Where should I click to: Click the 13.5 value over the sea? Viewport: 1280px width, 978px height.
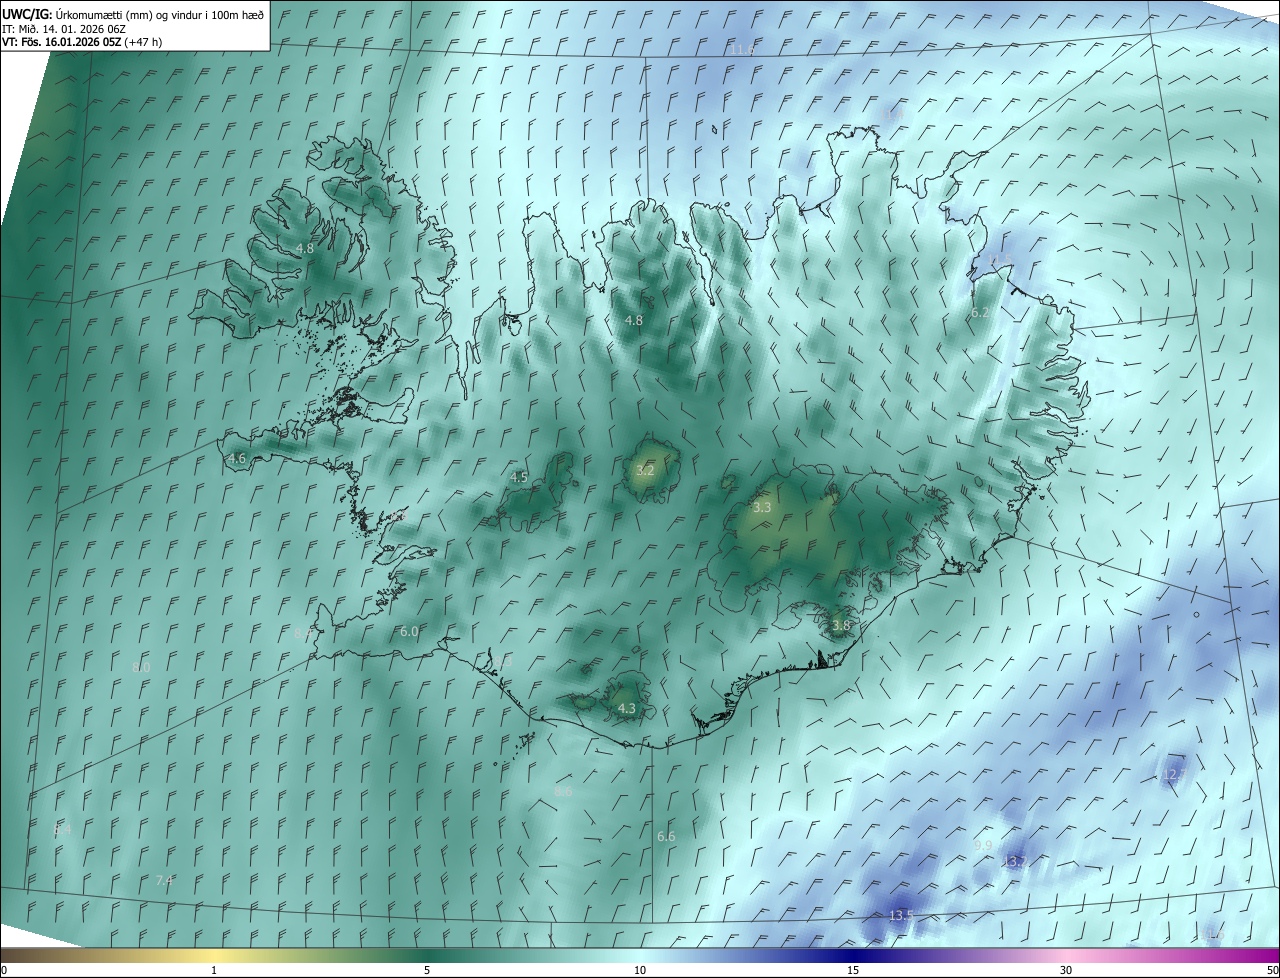[x=901, y=916]
